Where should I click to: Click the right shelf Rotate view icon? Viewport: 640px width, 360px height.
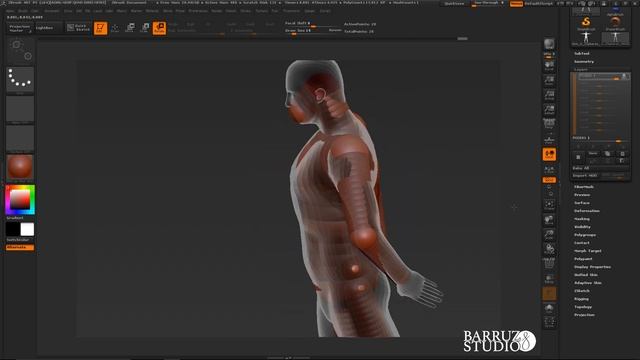click(x=549, y=249)
